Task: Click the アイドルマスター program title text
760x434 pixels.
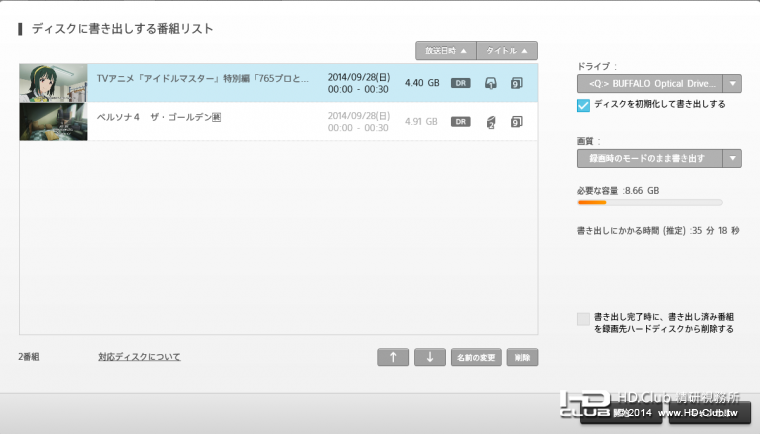Action: pos(203,78)
